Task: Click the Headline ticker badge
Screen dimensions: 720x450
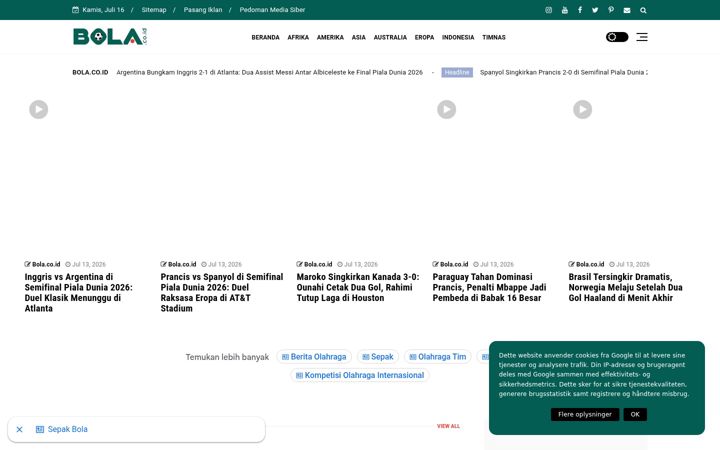Action: 457,73
